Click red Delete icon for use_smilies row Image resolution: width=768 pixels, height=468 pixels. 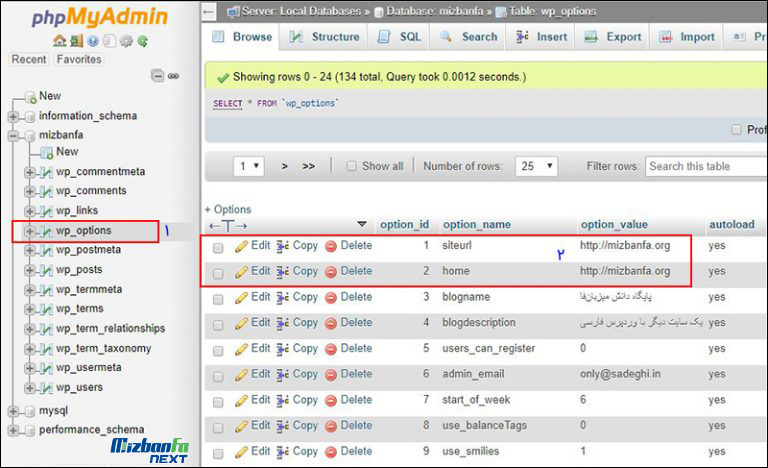(x=331, y=452)
